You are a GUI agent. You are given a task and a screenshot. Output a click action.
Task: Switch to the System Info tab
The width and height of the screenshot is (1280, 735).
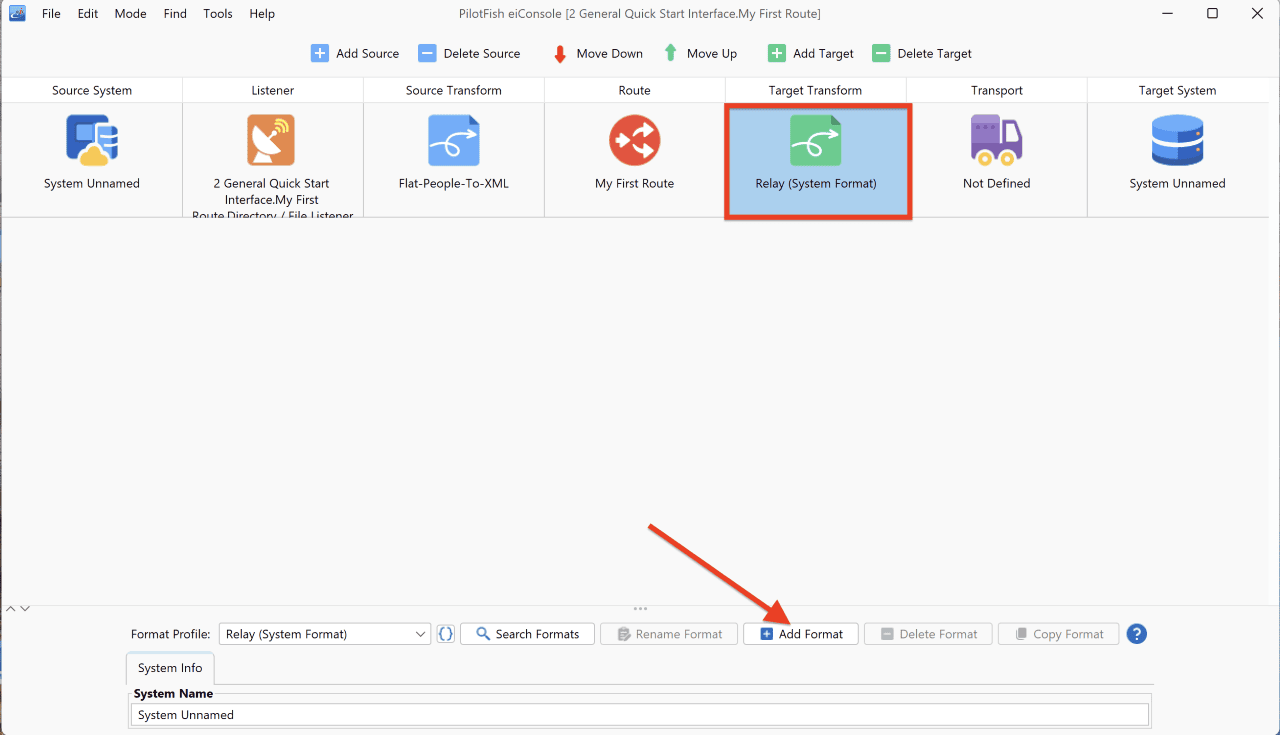[x=170, y=668]
